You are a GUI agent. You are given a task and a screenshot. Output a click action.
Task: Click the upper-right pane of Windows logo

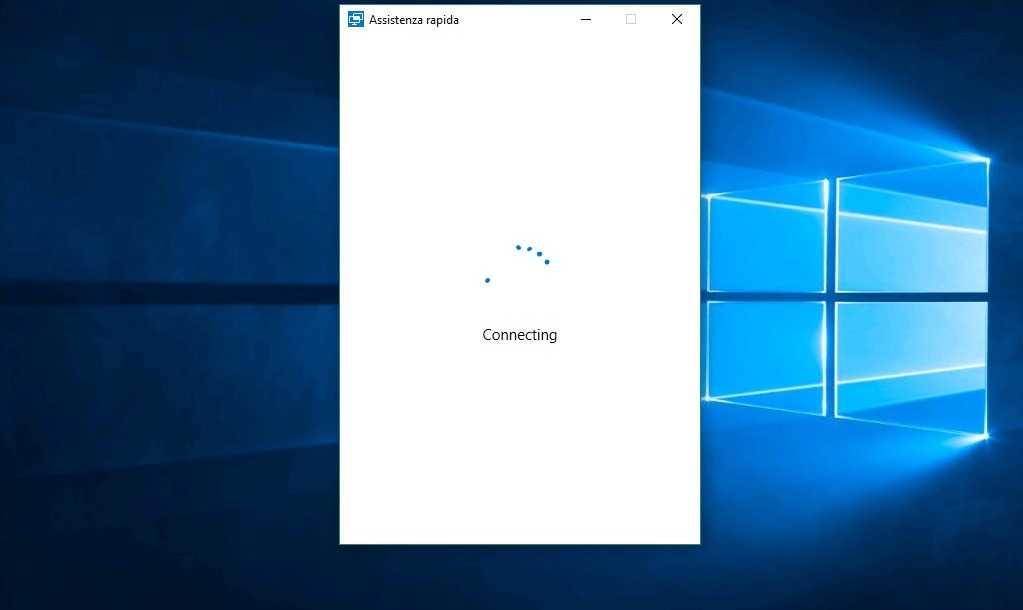pos(911,228)
